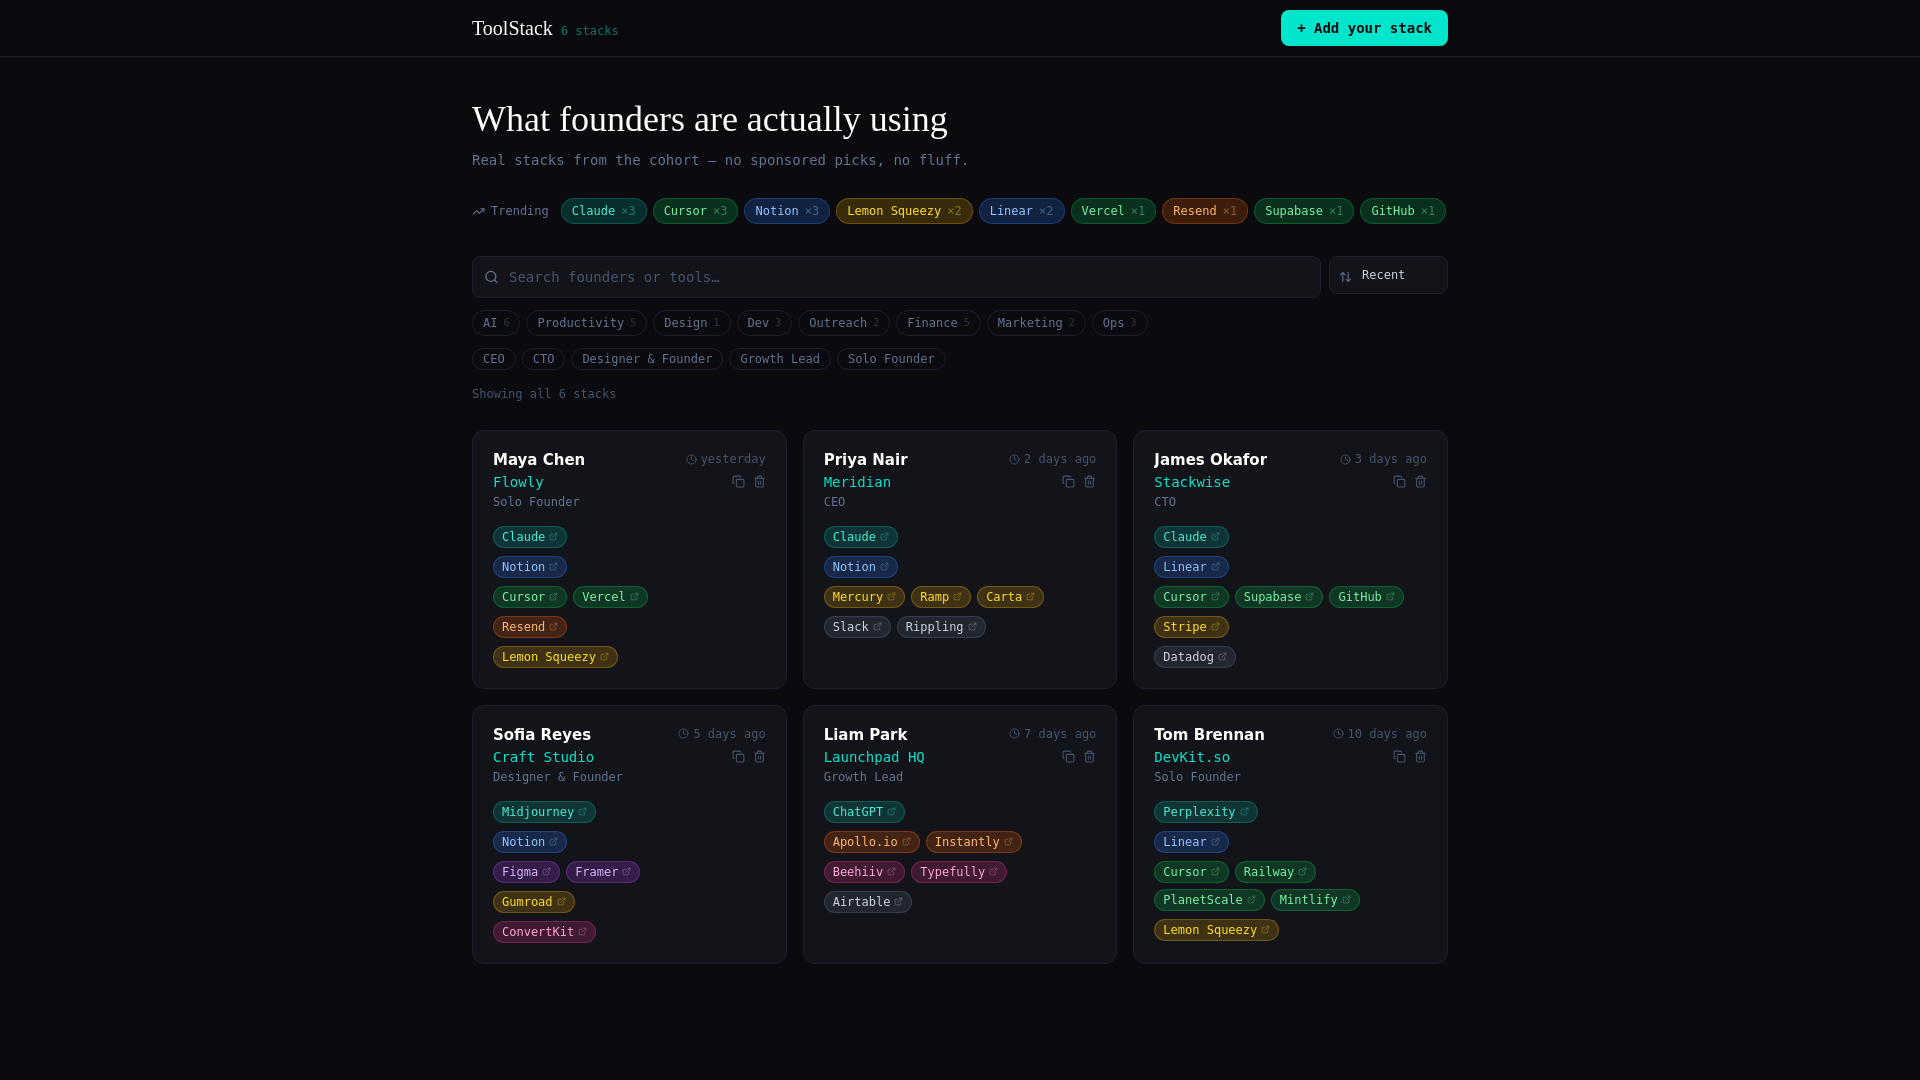Screen dimensions: 1920x1080
Task: Open ChatGPT tool link
Action: point(864,812)
